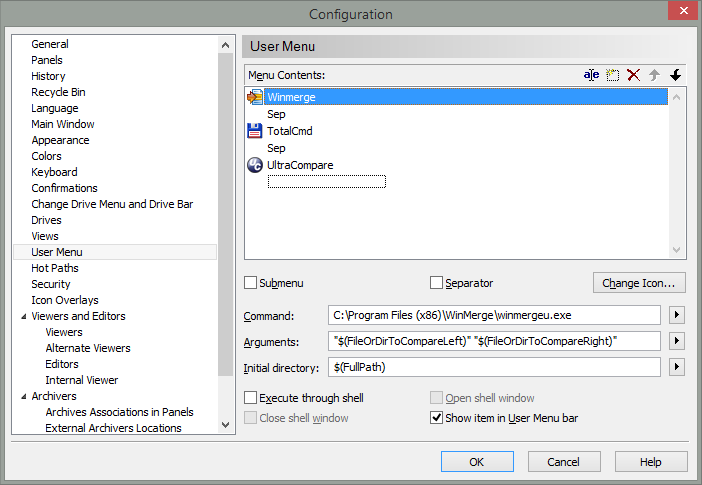This screenshot has width=702, height=485.
Task: Delete selected item with red X icon
Action: [x=634, y=75]
